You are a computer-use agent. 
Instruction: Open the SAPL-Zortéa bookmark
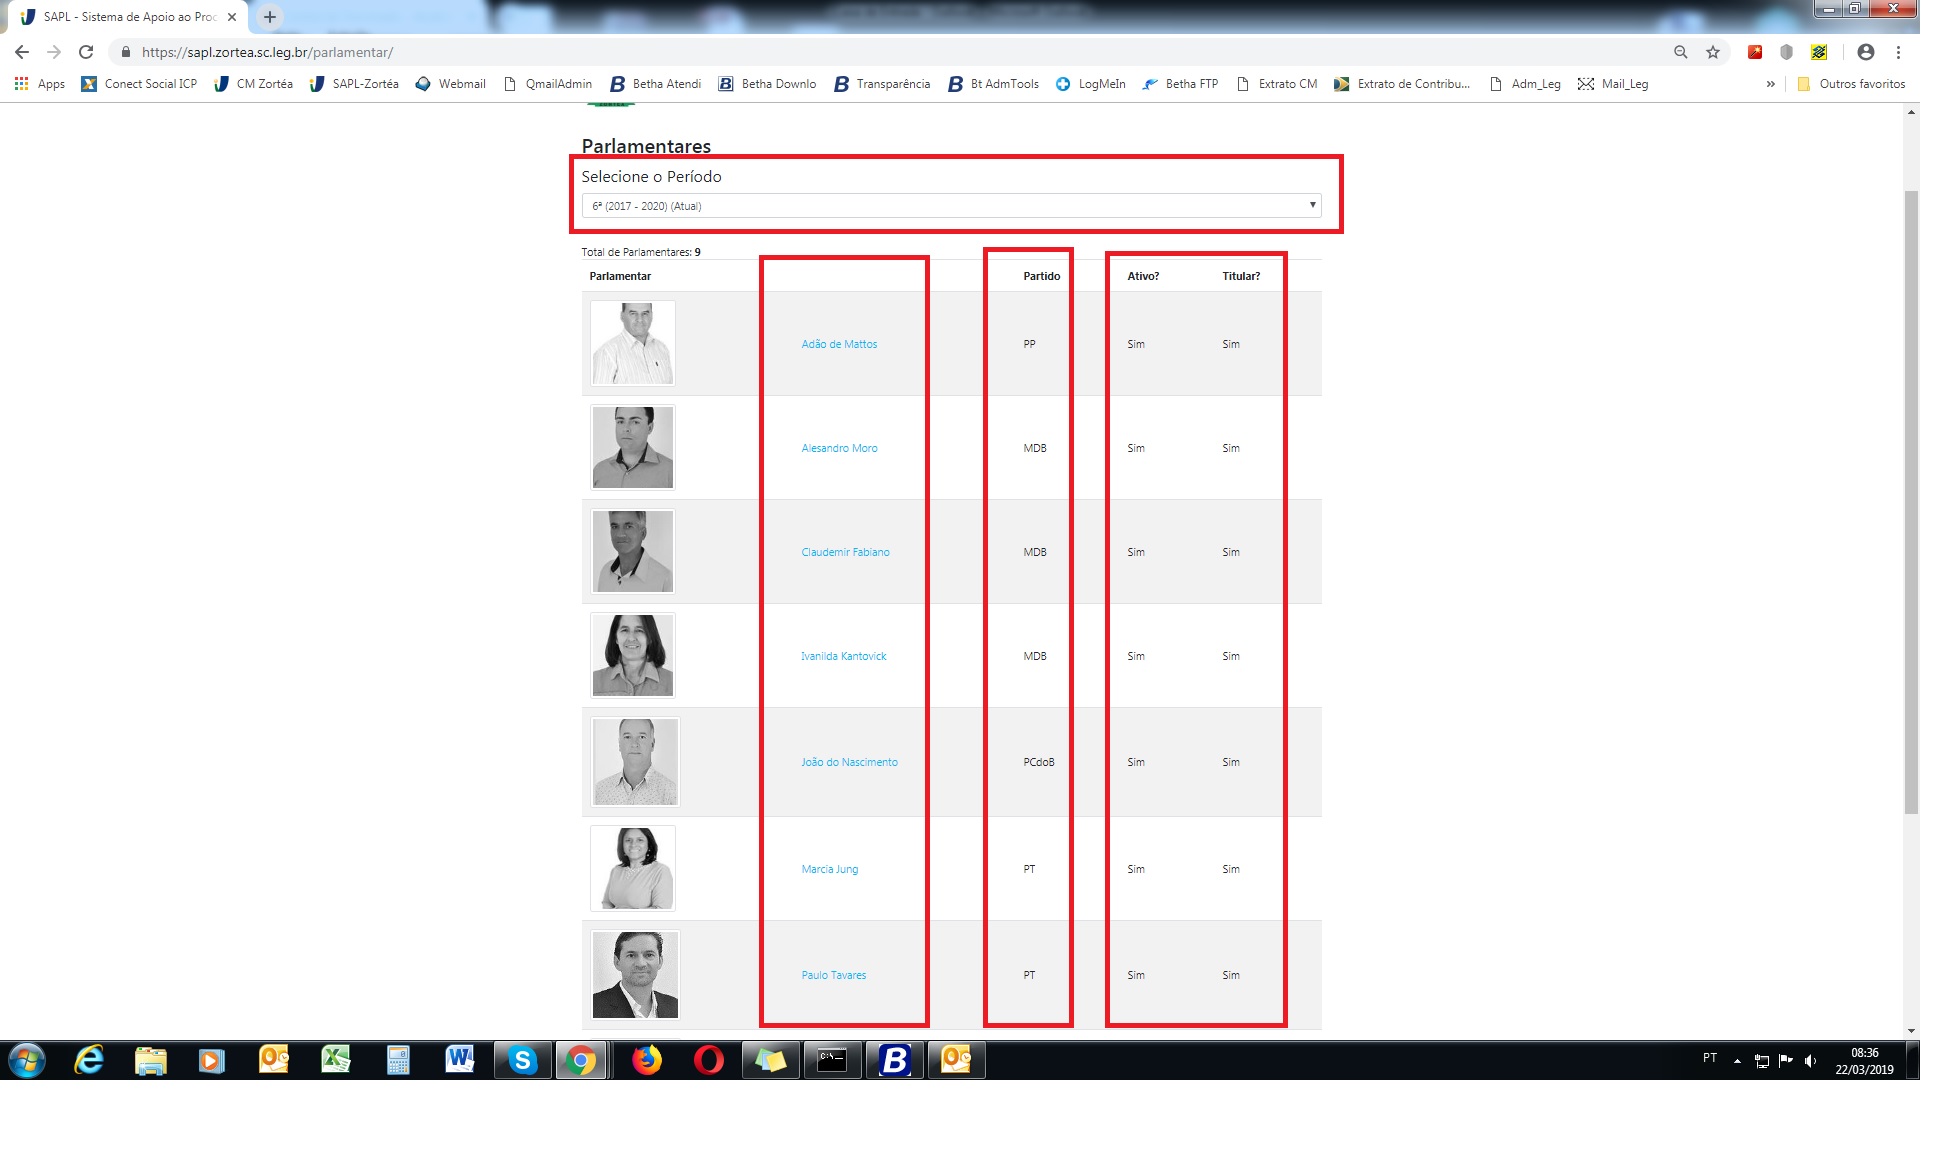[354, 84]
